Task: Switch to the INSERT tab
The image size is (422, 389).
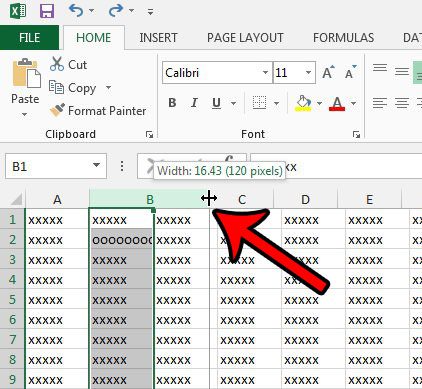Action: (158, 38)
